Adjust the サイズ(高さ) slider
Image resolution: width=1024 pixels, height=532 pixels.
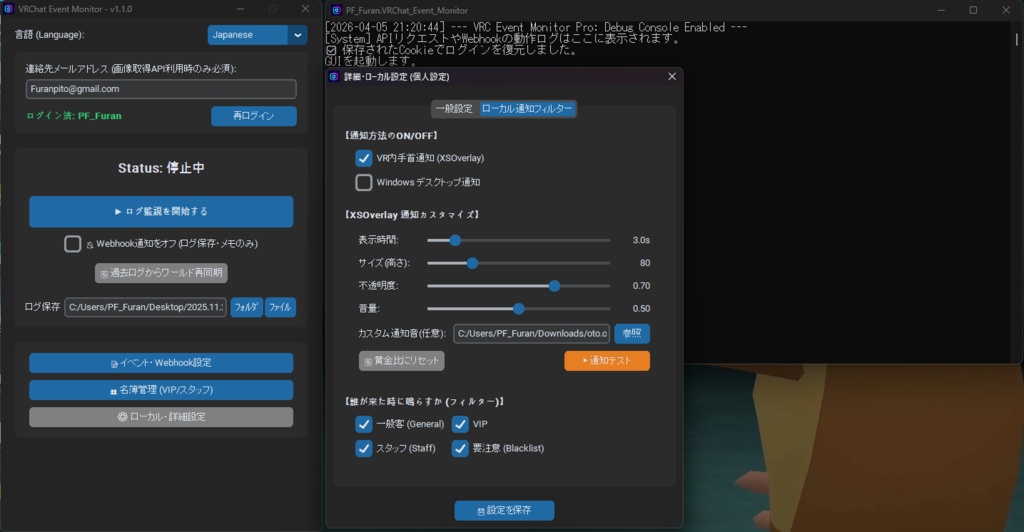[519, 263]
